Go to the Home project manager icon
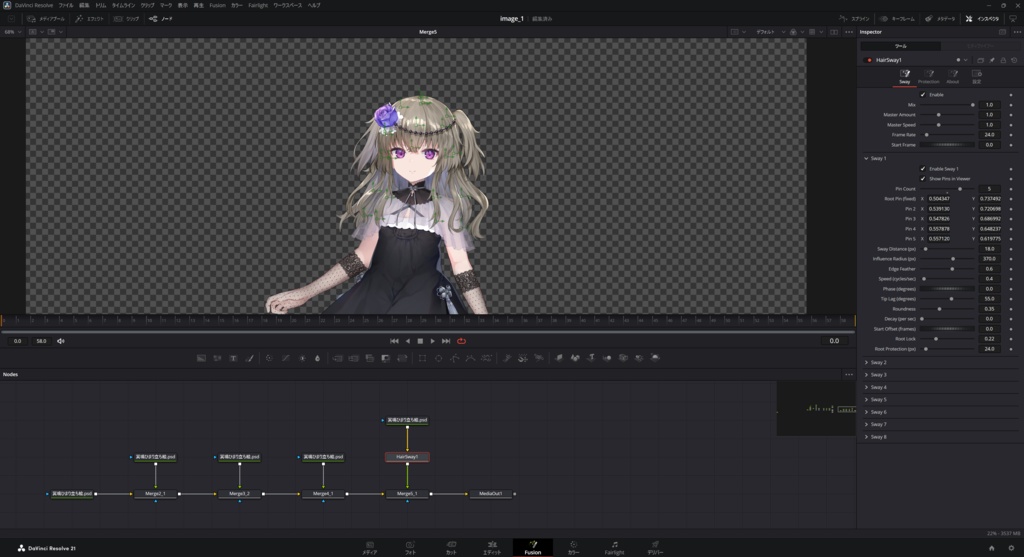The height and width of the screenshot is (557, 1024). click(991, 549)
